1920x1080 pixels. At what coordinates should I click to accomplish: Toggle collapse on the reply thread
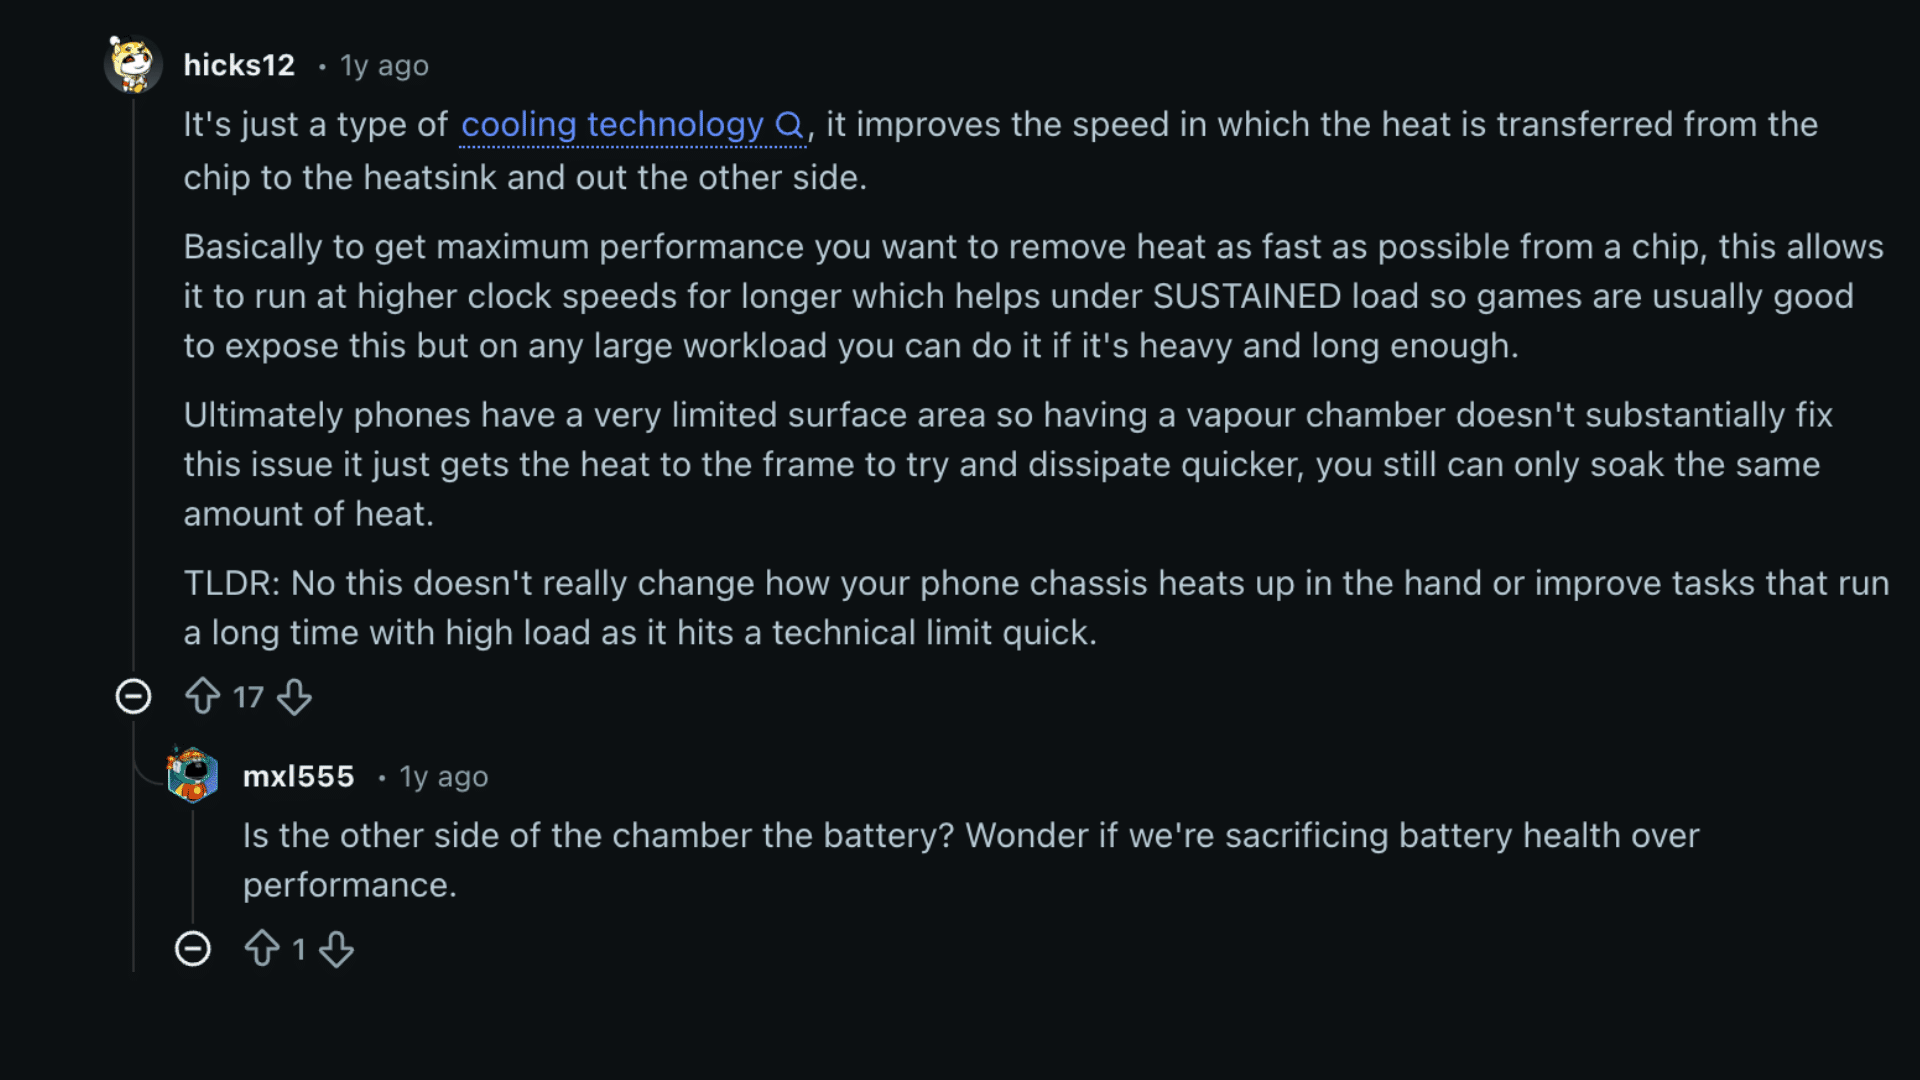tap(194, 948)
